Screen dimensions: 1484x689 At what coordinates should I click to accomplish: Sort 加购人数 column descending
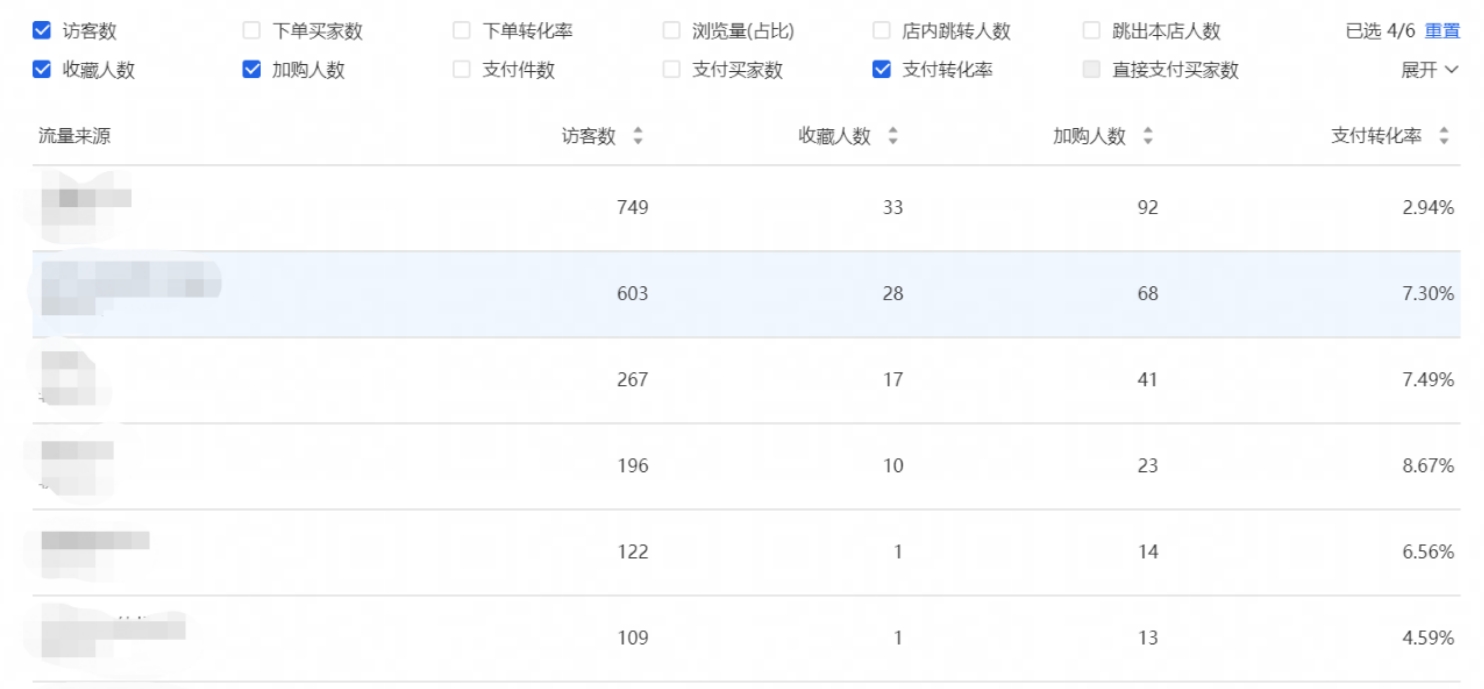coord(1148,141)
